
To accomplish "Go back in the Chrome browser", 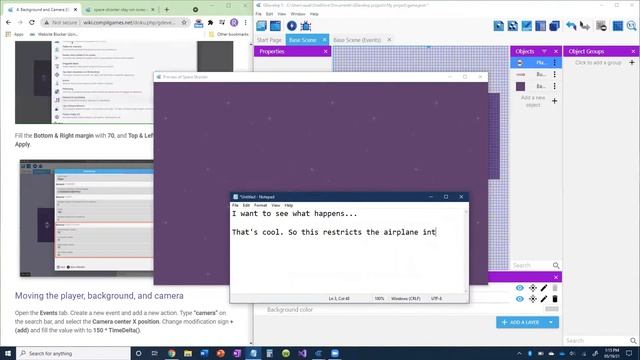I will 9,22.
